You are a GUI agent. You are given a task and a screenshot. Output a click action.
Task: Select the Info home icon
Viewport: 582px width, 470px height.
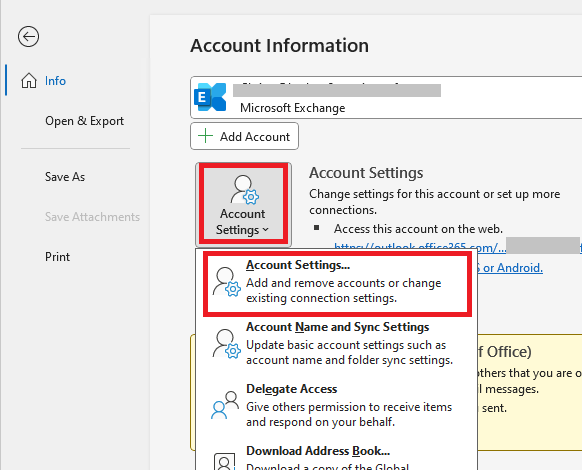click(29, 81)
